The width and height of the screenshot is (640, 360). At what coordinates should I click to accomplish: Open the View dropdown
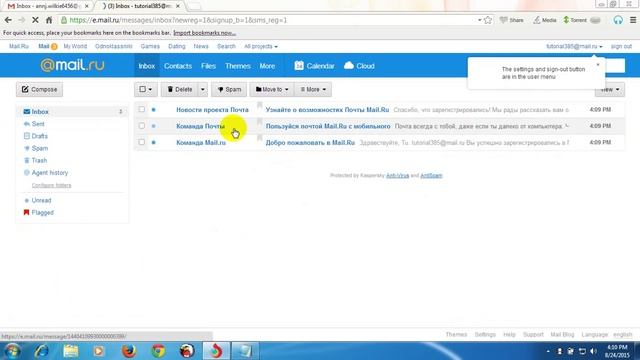point(610,89)
